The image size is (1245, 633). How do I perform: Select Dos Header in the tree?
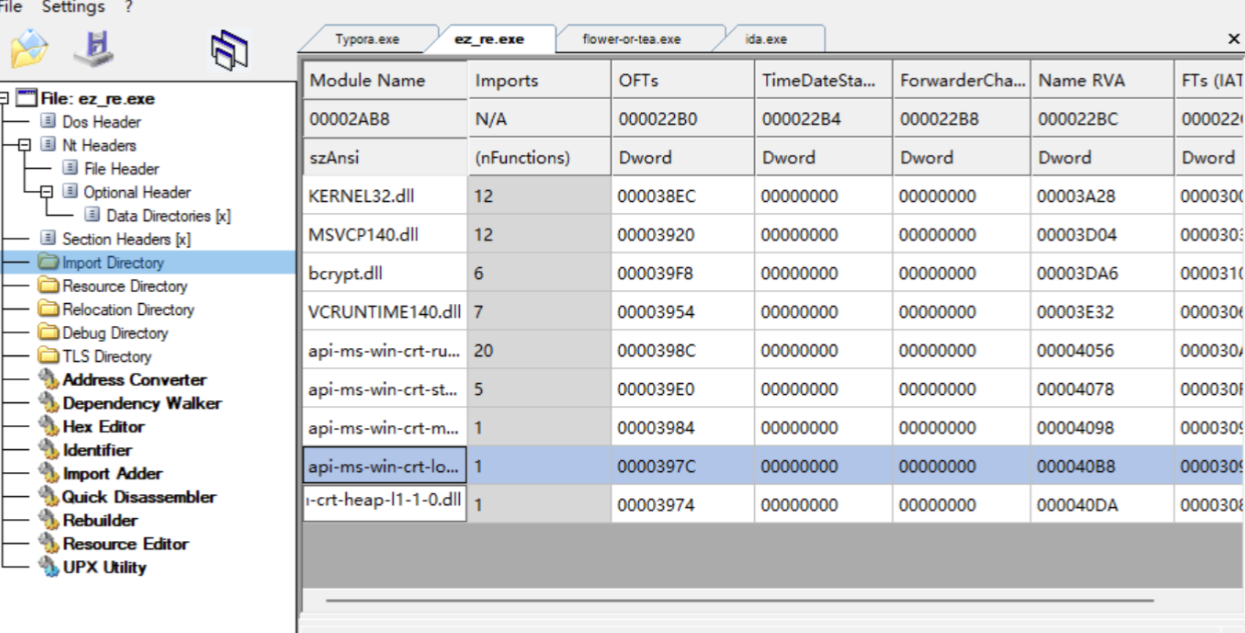tap(101, 122)
